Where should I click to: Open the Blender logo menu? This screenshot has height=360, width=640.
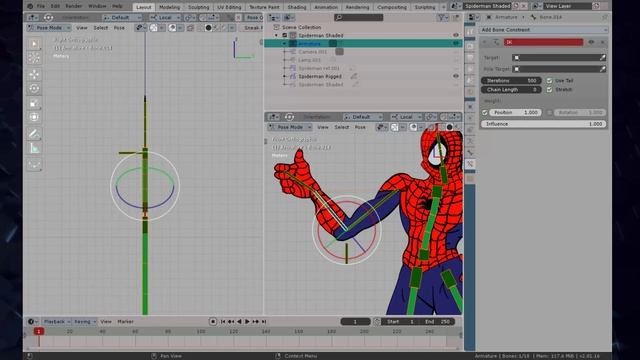pyautogui.click(x=30, y=6)
